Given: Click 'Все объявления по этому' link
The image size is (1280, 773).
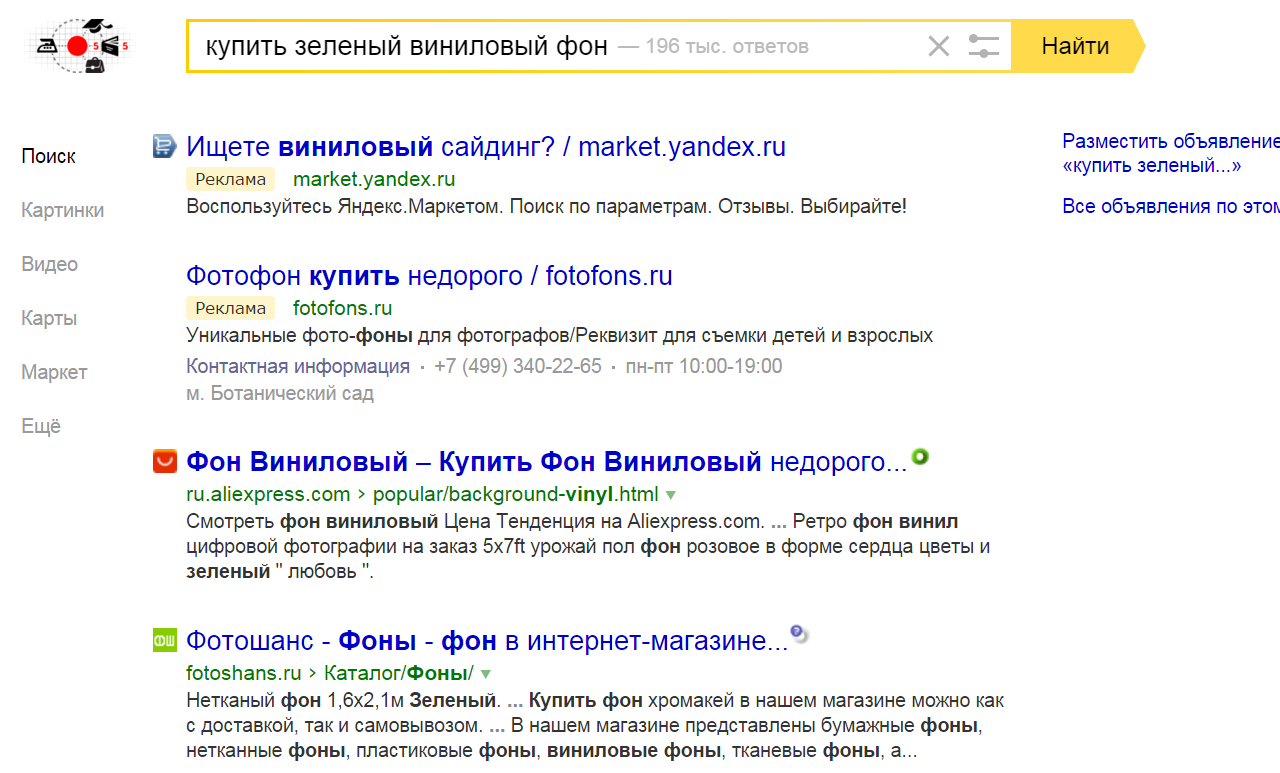Looking at the screenshot, I should (1171, 207).
